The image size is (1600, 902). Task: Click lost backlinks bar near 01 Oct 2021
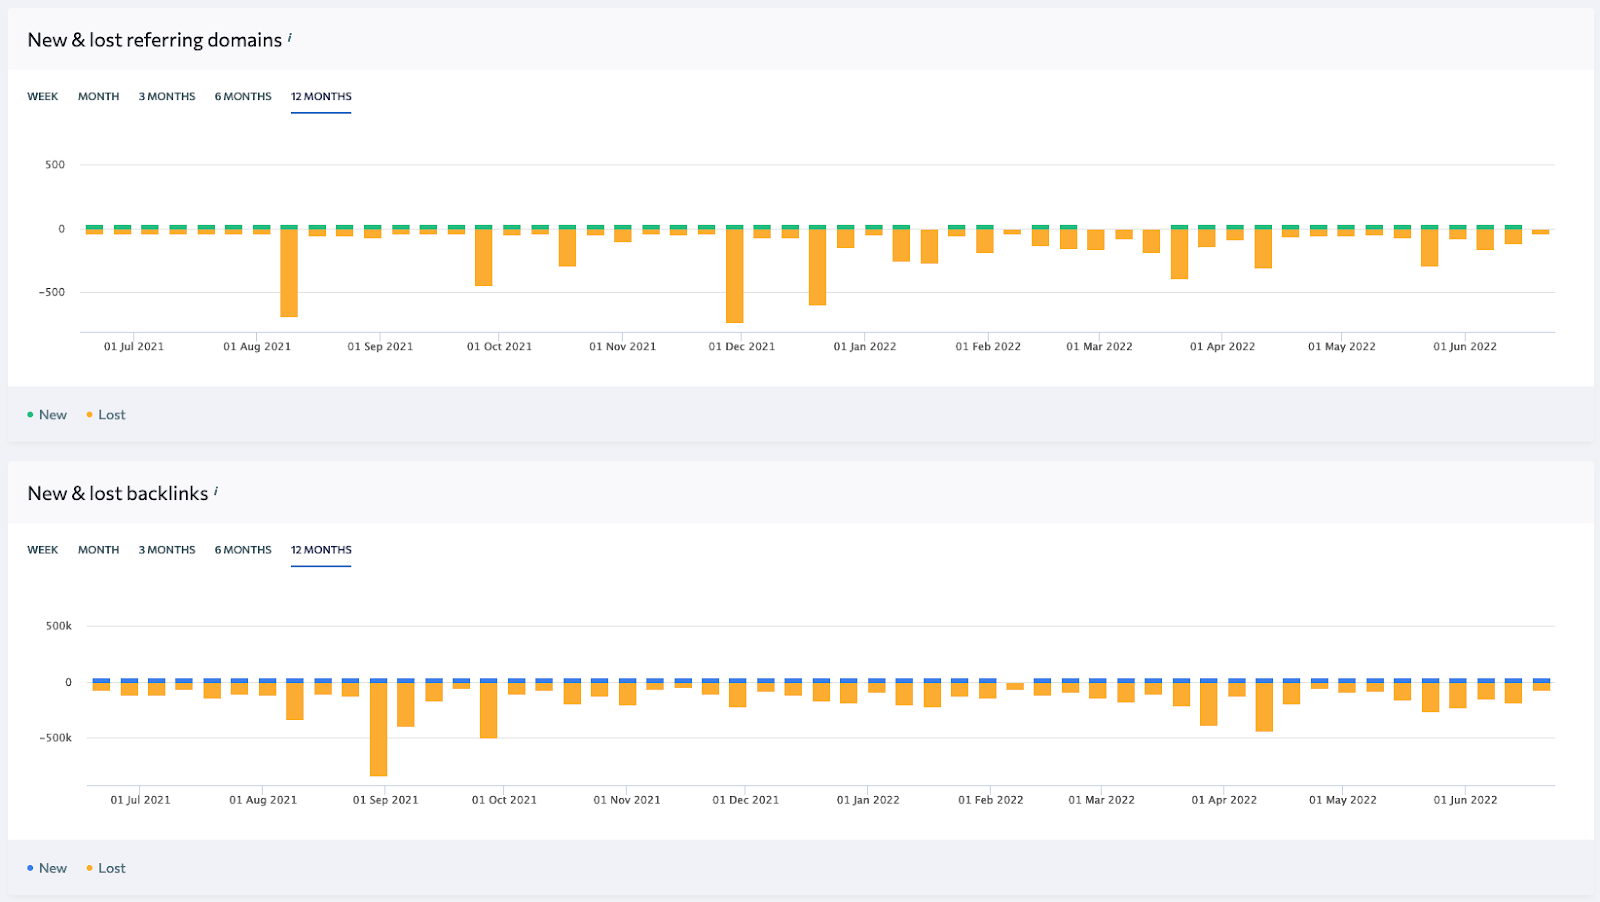(x=488, y=710)
